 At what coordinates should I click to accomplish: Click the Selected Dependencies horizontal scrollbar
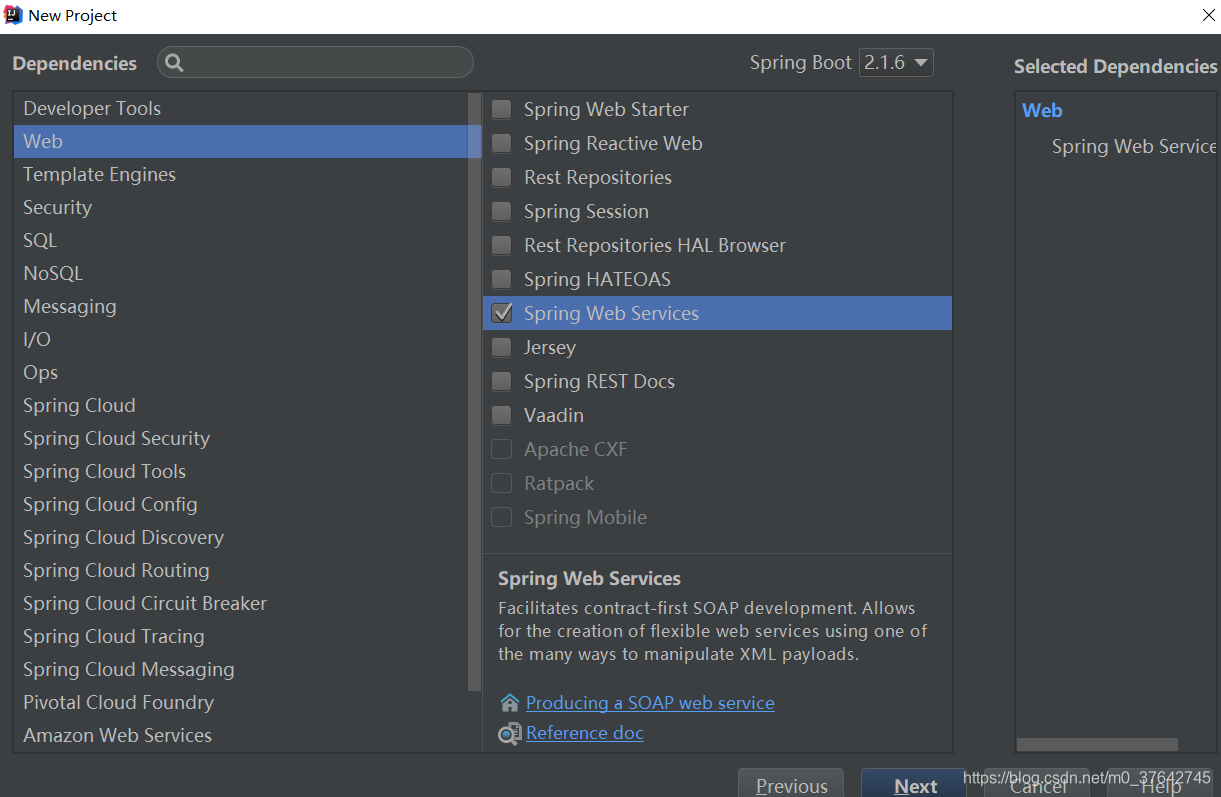1097,744
